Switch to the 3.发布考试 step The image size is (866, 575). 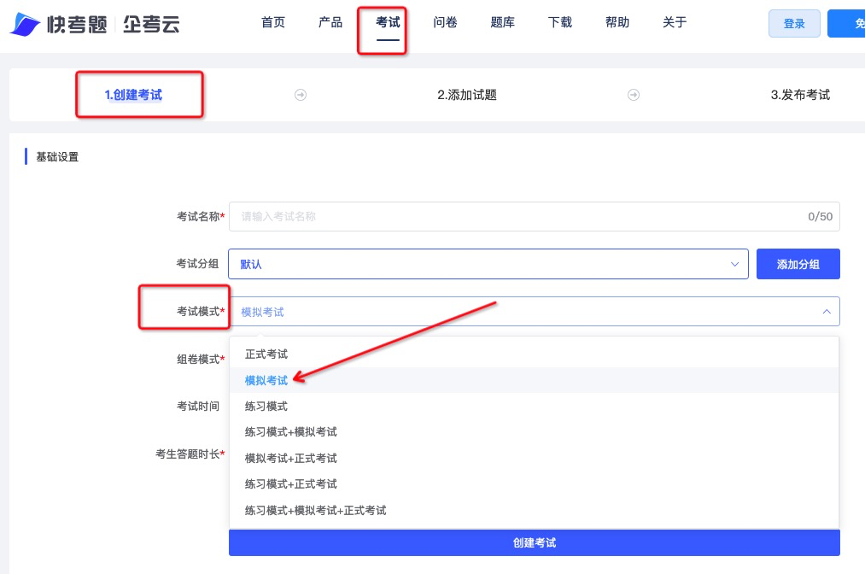tap(800, 95)
